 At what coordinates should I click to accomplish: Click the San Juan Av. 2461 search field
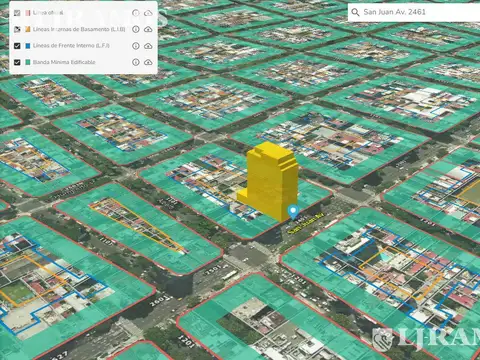(414, 12)
